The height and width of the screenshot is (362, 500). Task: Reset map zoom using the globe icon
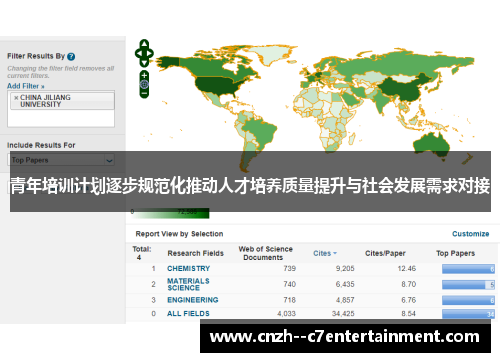tap(144, 84)
